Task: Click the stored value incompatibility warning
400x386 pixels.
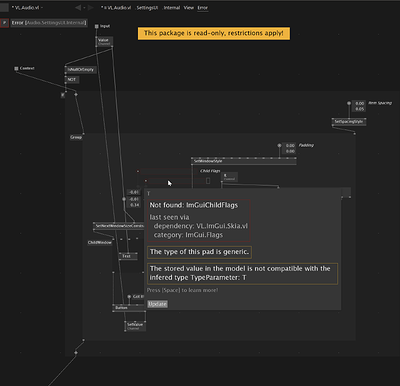Action: [242, 273]
